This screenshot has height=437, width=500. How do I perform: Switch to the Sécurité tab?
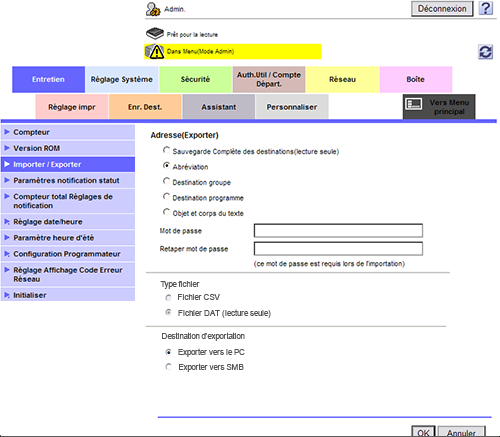[195, 79]
